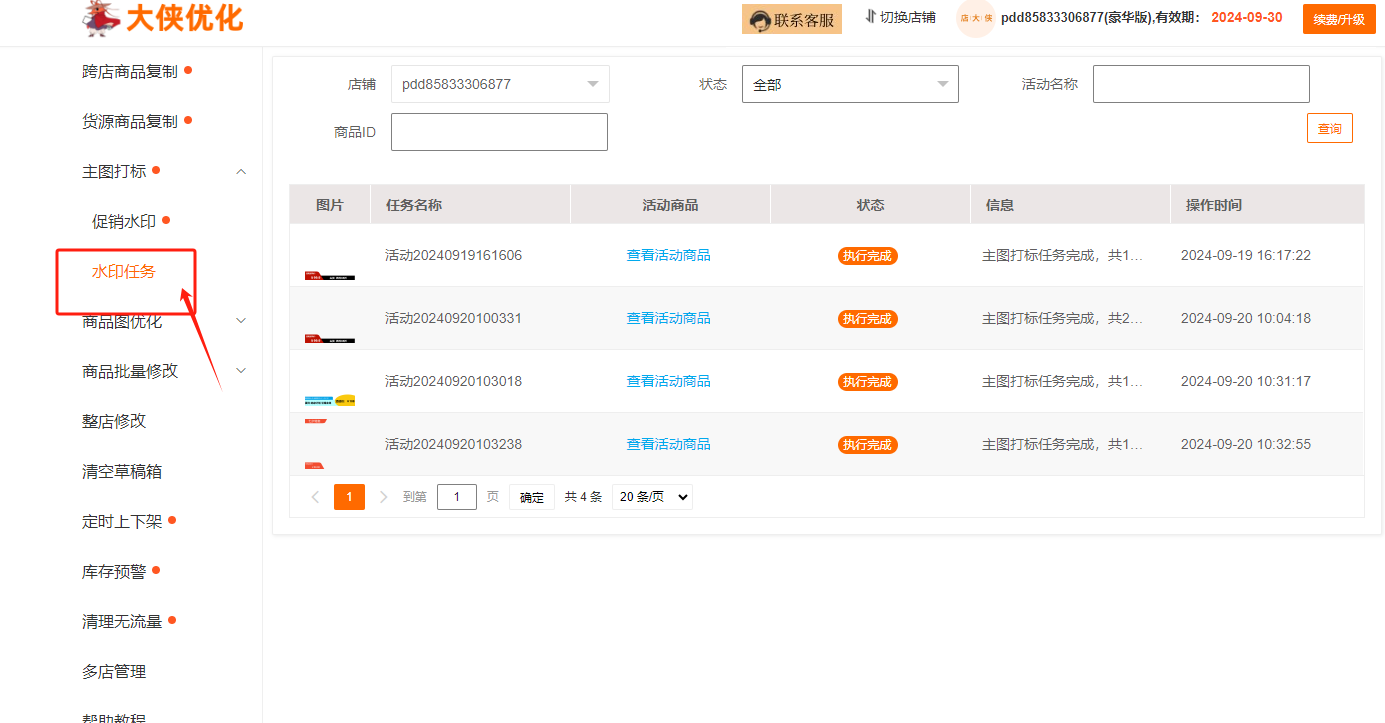Click timestamp 2024-09-19 16:17:22
The height and width of the screenshot is (723, 1385).
[x=1246, y=255]
